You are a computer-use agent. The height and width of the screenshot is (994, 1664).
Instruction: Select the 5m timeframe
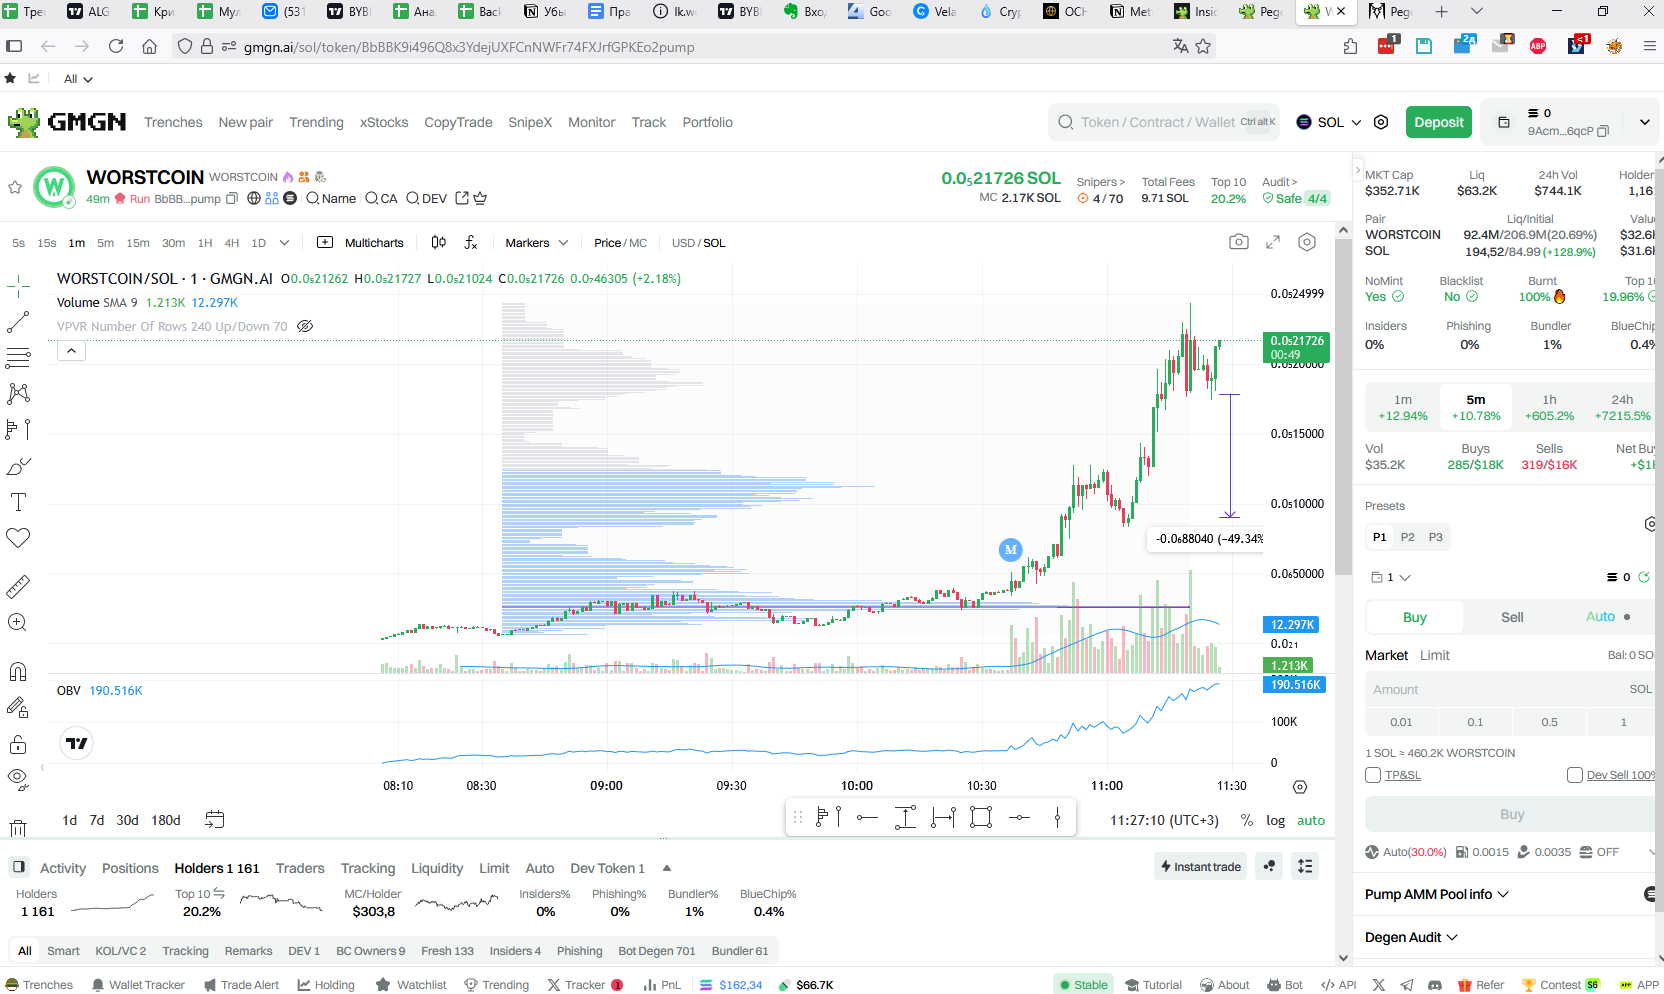[105, 243]
